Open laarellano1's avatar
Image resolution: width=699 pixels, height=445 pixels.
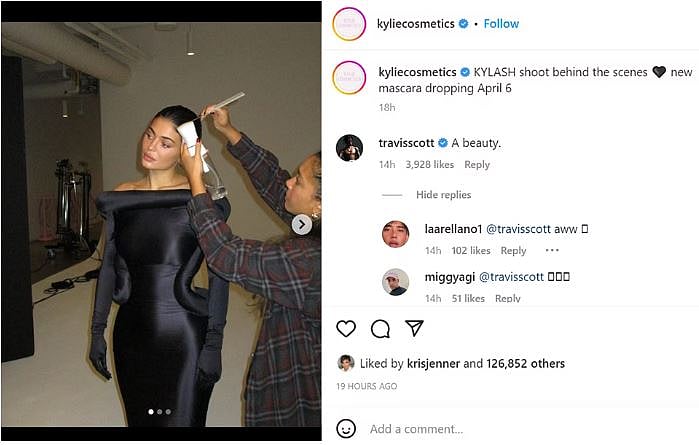395,234
